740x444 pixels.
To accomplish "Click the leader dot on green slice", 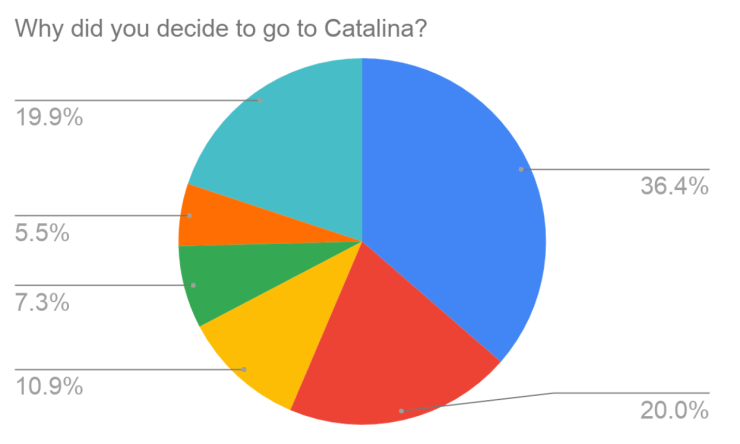I will (194, 285).
